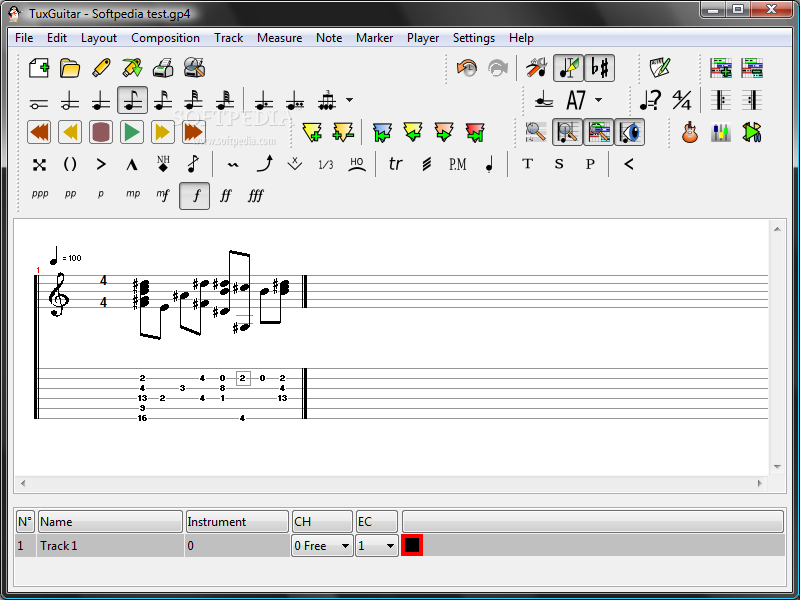
Task: Click the tuplet division icon
Action: [327, 101]
